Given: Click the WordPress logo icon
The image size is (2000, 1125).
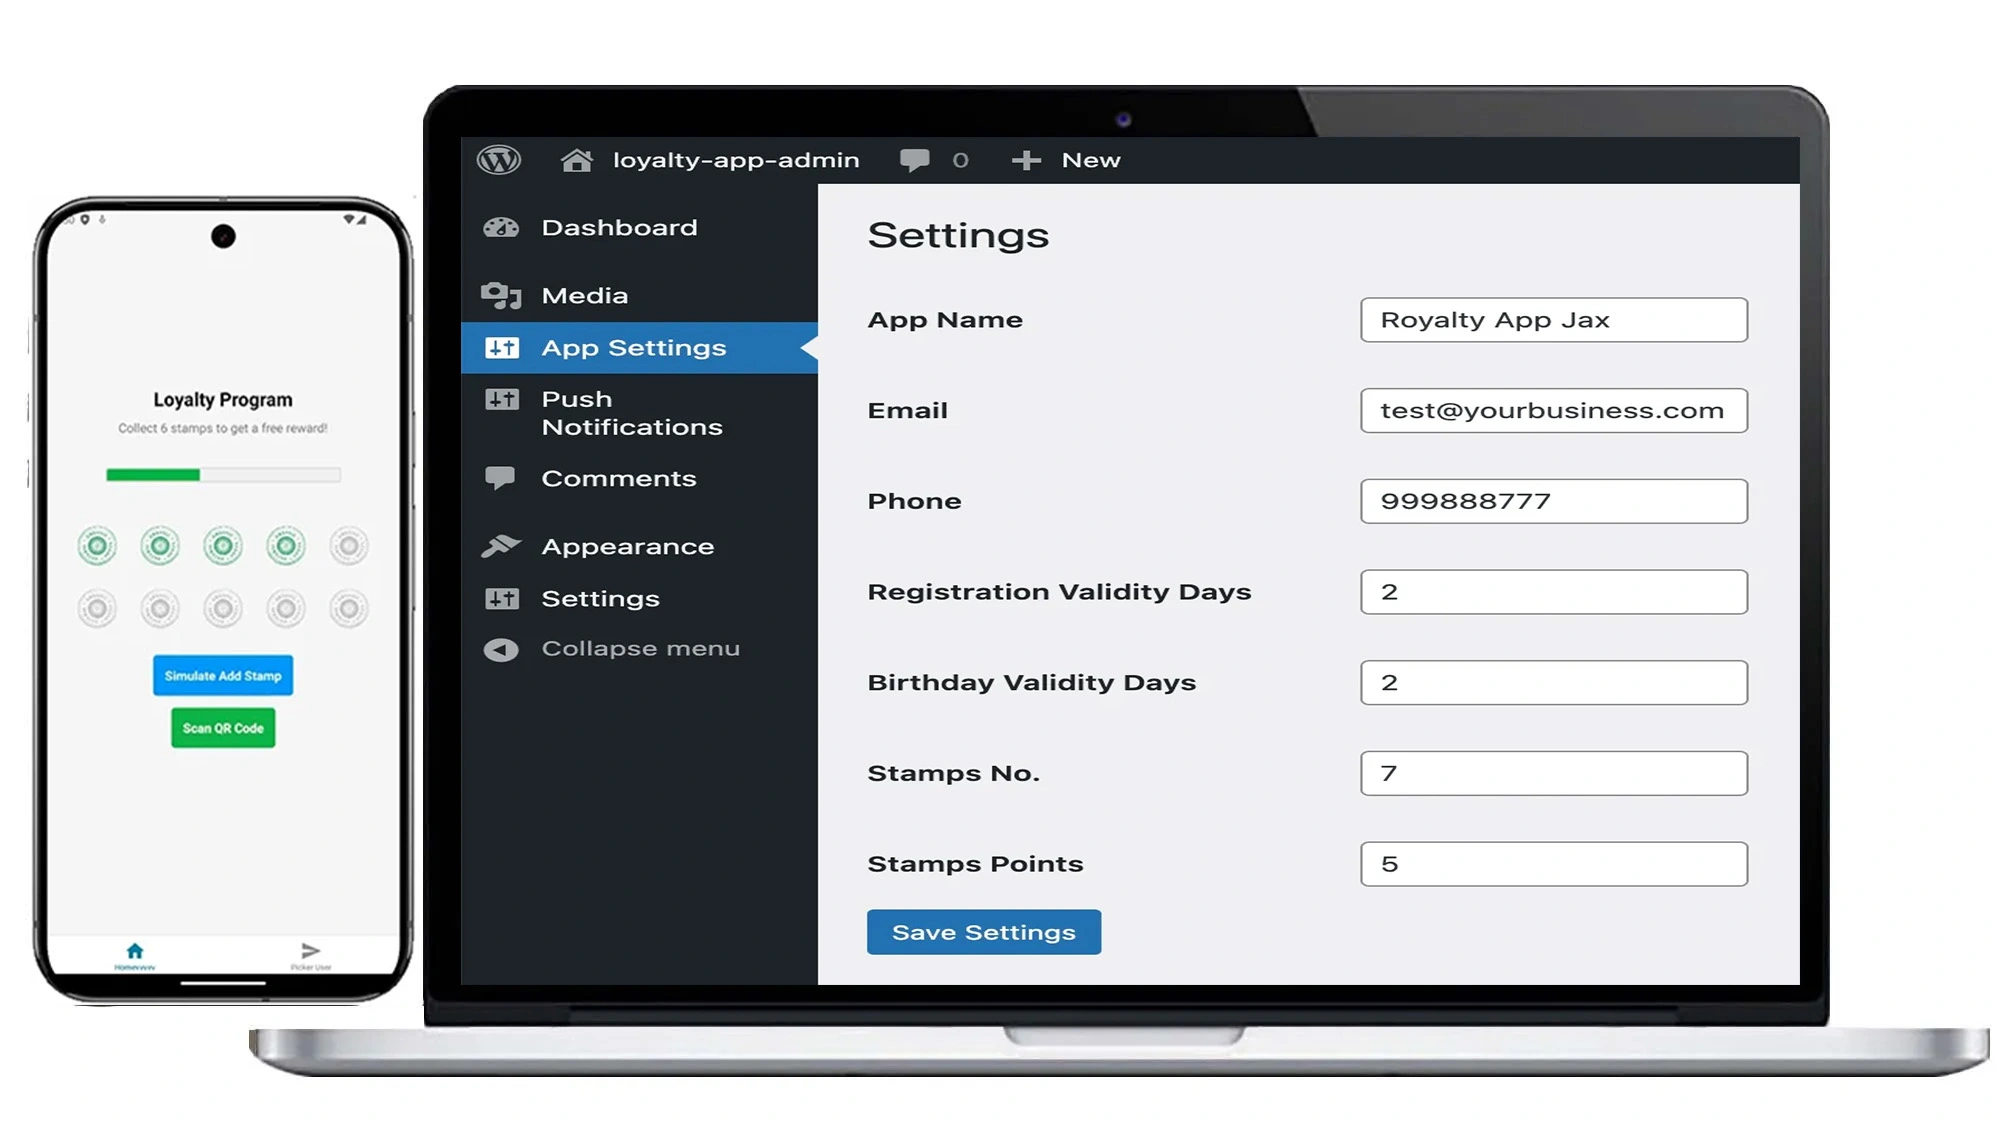Looking at the screenshot, I should [x=499, y=160].
